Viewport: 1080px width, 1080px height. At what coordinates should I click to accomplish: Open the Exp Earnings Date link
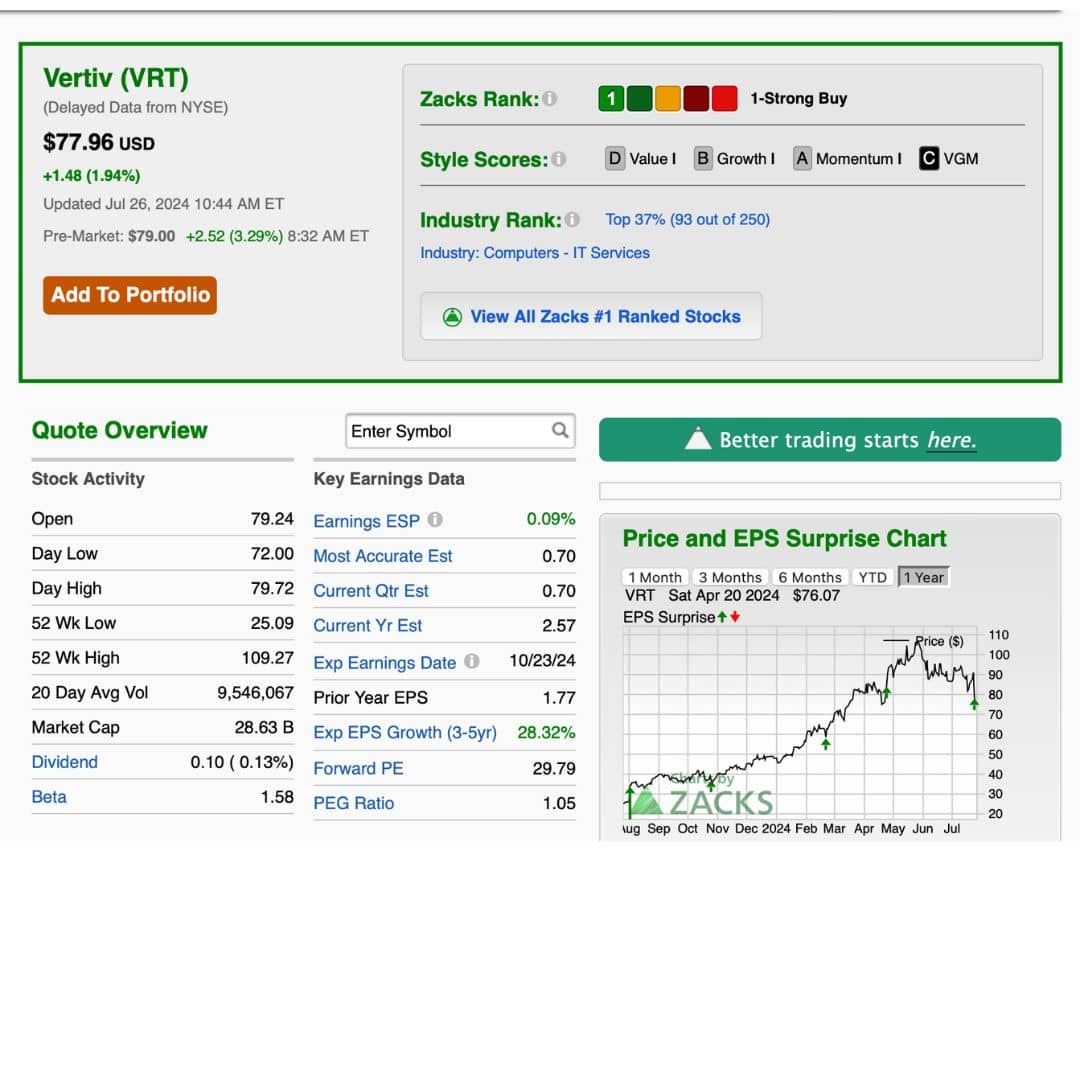[x=384, y=663]
